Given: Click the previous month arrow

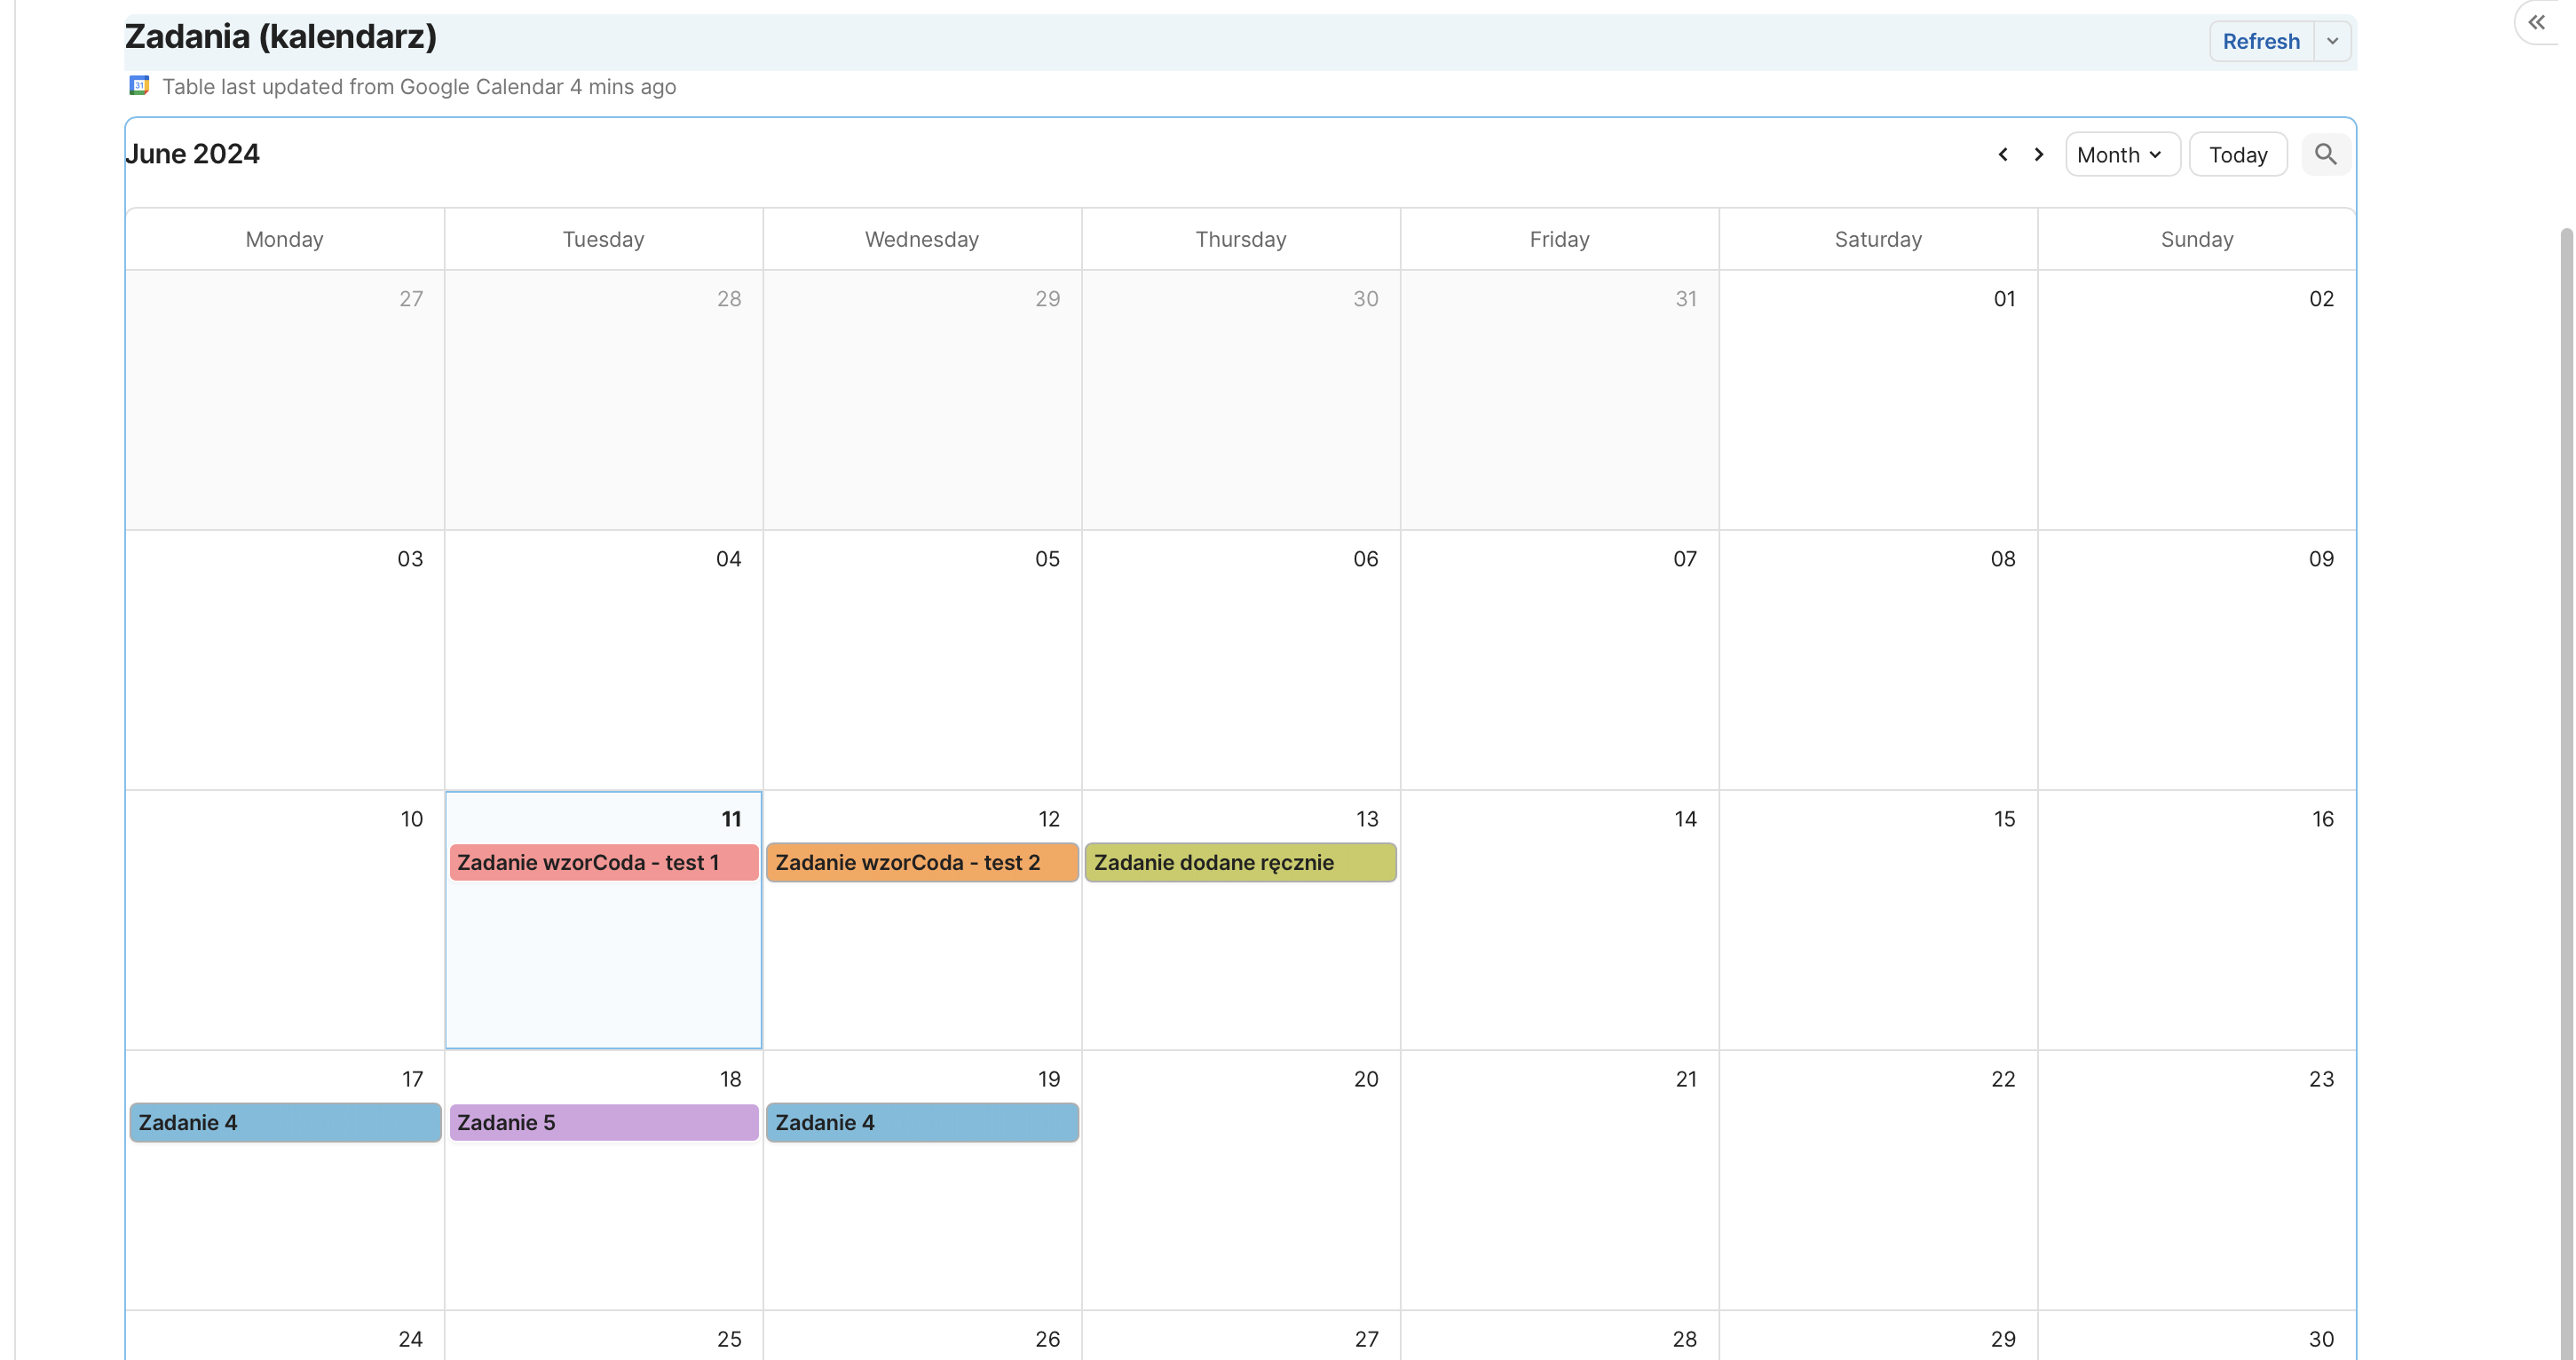Looking at the screenshot, I should (2002, 154).
